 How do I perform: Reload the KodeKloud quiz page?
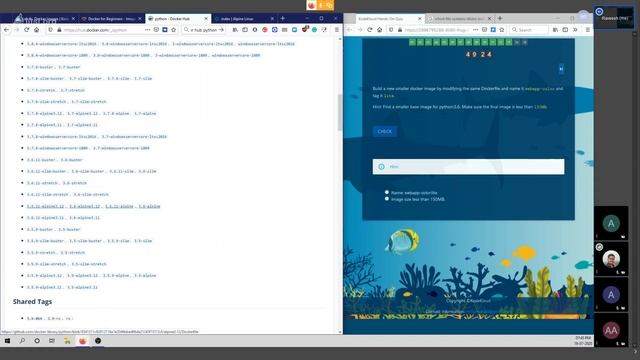(x=369, y=30)
